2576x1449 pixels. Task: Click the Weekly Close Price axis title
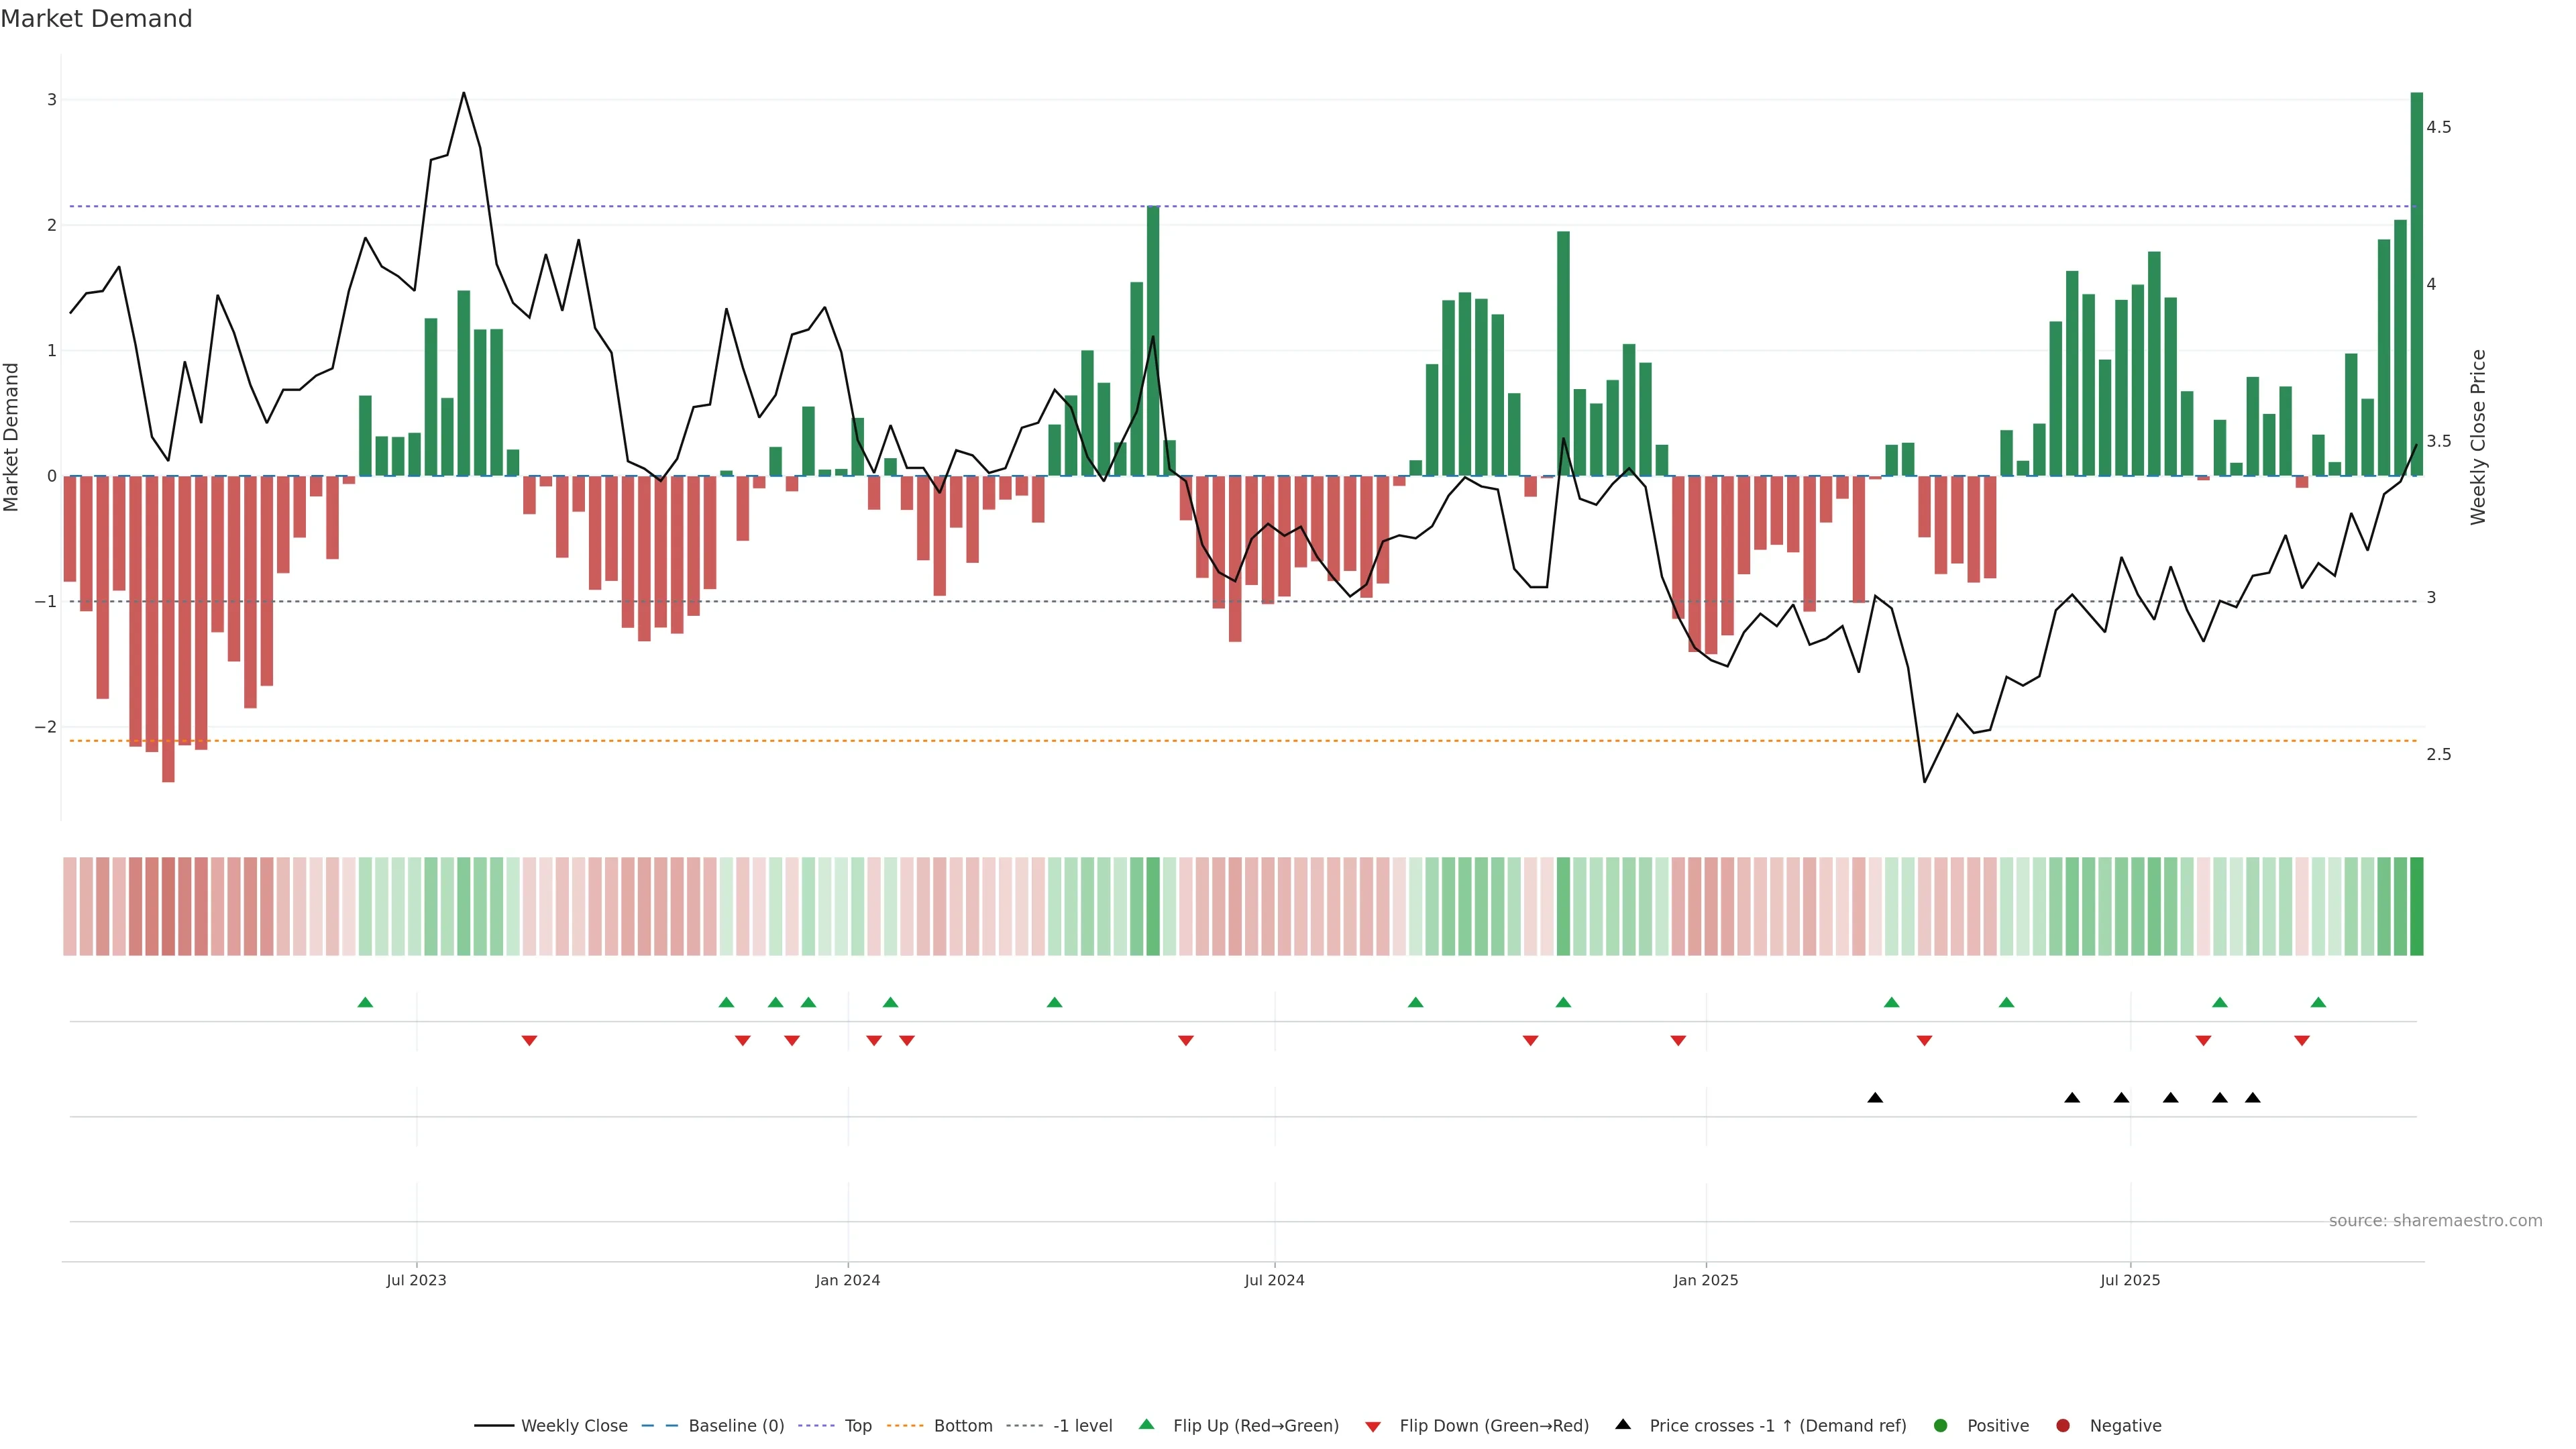coord(2477,437)
